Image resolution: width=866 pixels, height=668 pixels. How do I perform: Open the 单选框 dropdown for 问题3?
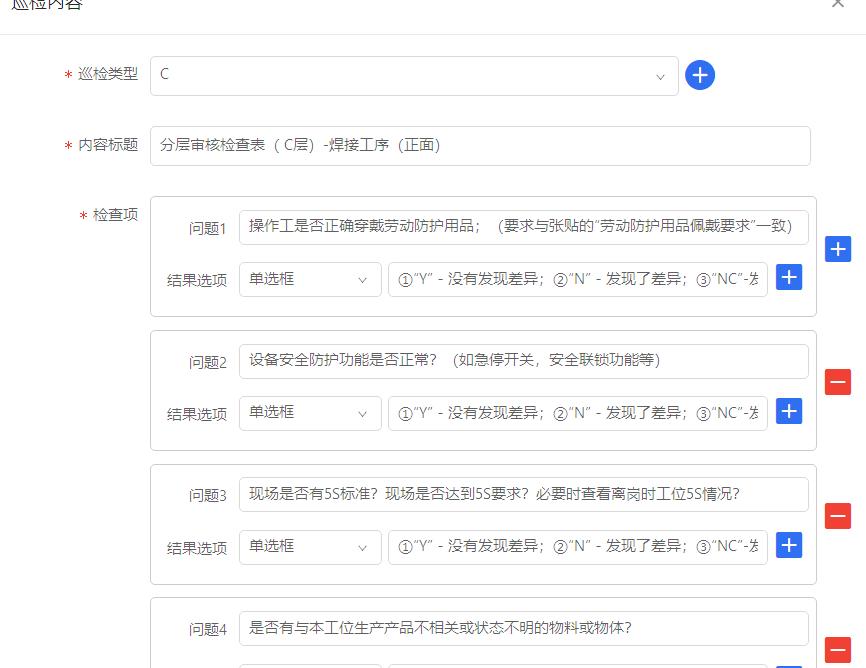pyautogui.click(x=310, y=545)
